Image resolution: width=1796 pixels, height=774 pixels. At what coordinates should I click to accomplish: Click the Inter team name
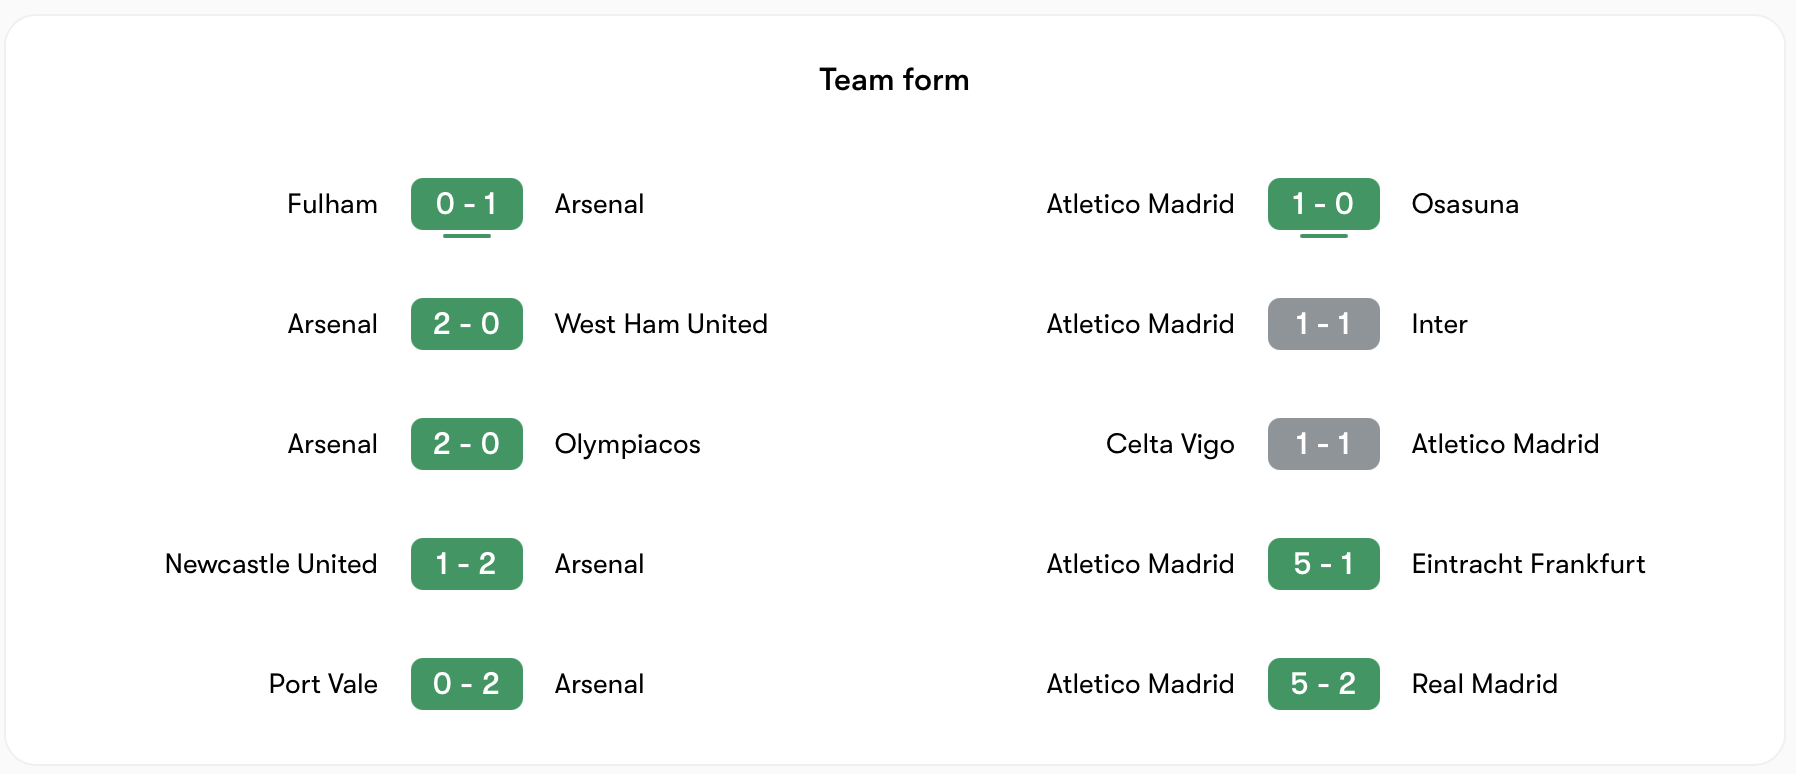point(1439,324)
